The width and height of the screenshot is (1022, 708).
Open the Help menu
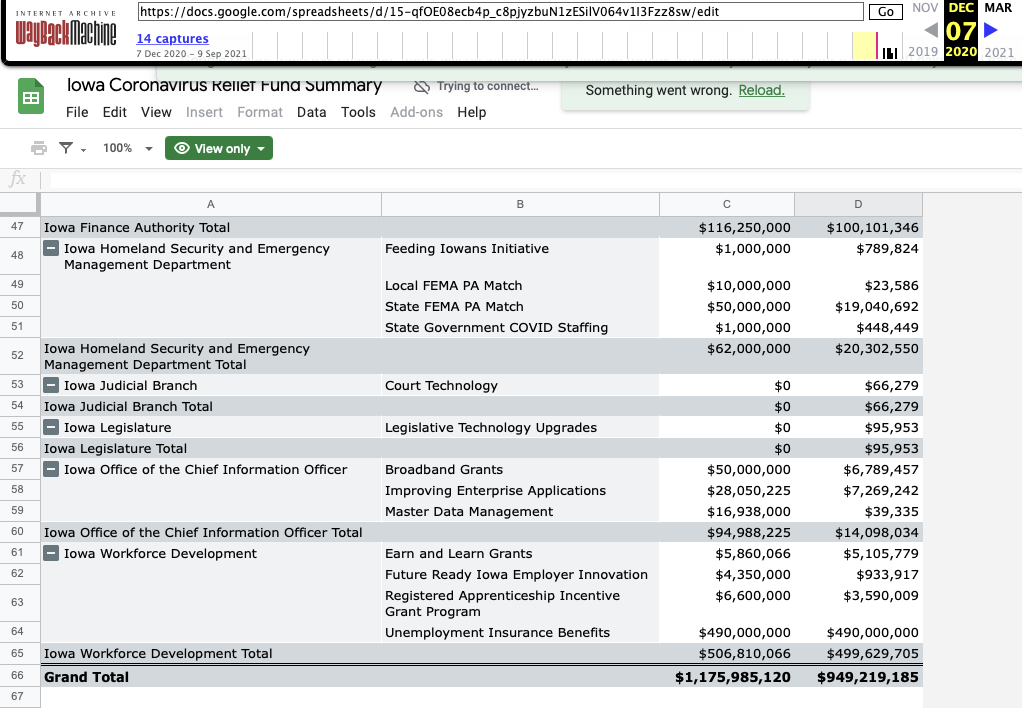[471, 112]
